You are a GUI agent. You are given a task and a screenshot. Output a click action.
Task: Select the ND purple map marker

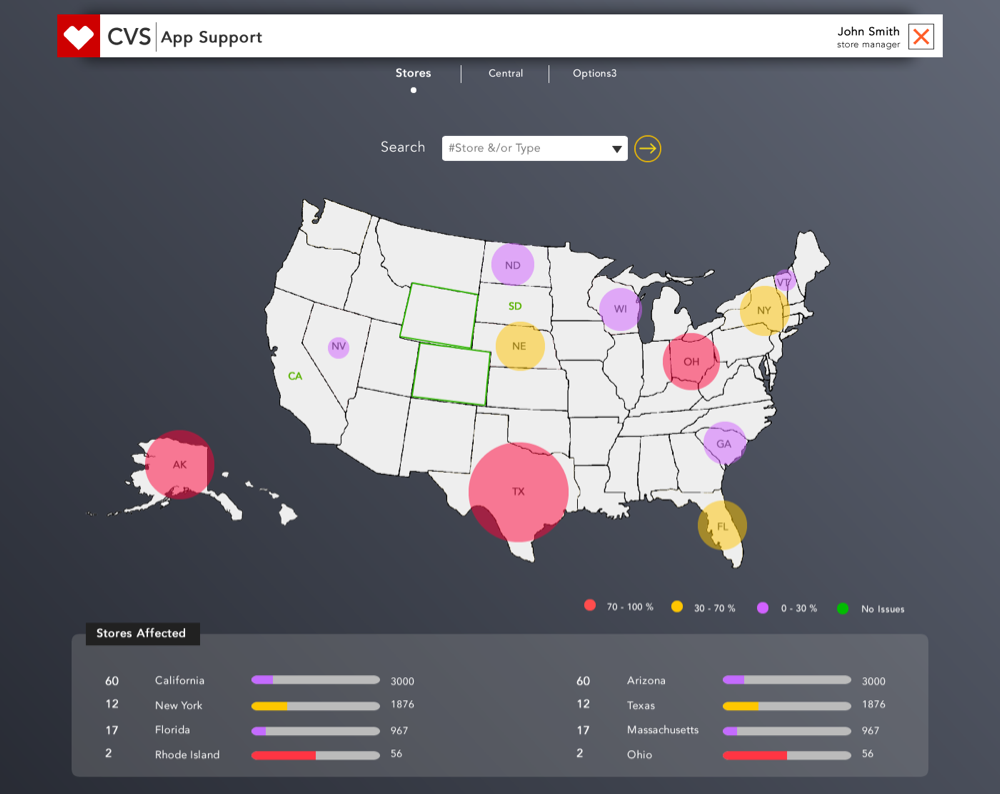pyautogui.click(x=512, y=265)
